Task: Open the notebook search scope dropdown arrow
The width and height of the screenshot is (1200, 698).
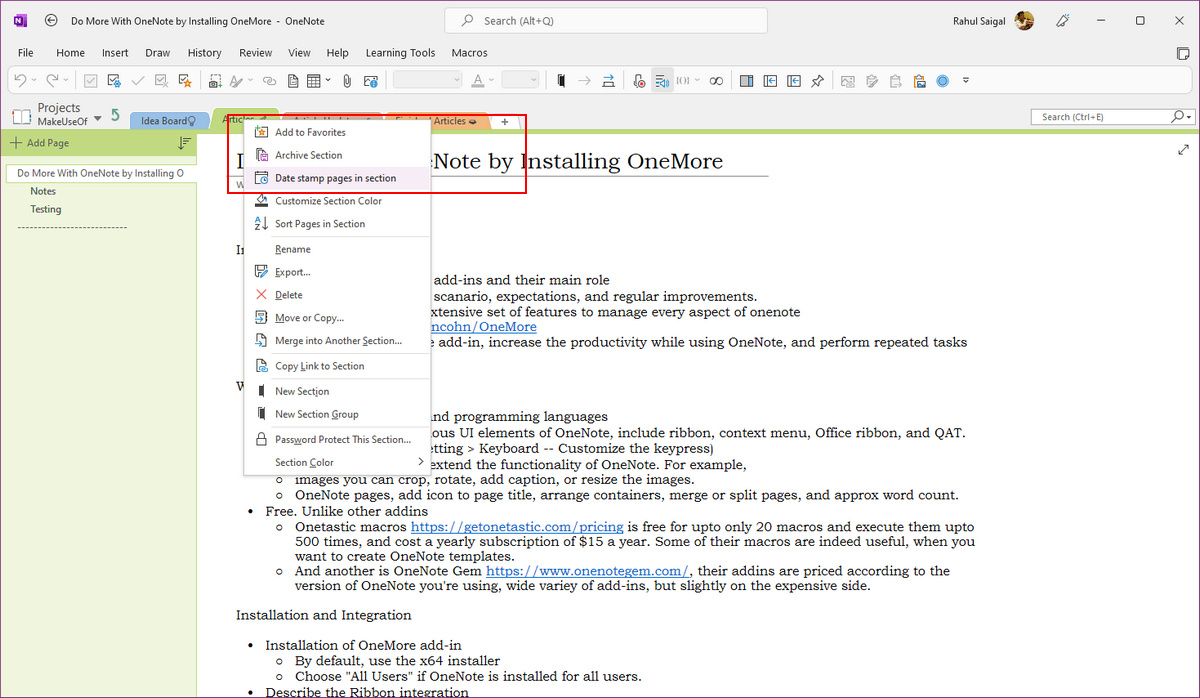Action: point(1190,117)
